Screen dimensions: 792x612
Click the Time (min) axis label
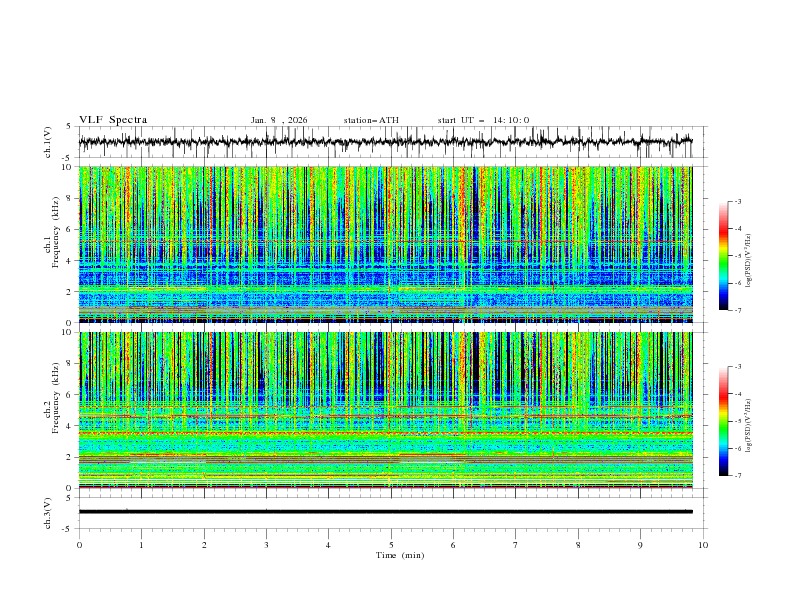point(400,555)
